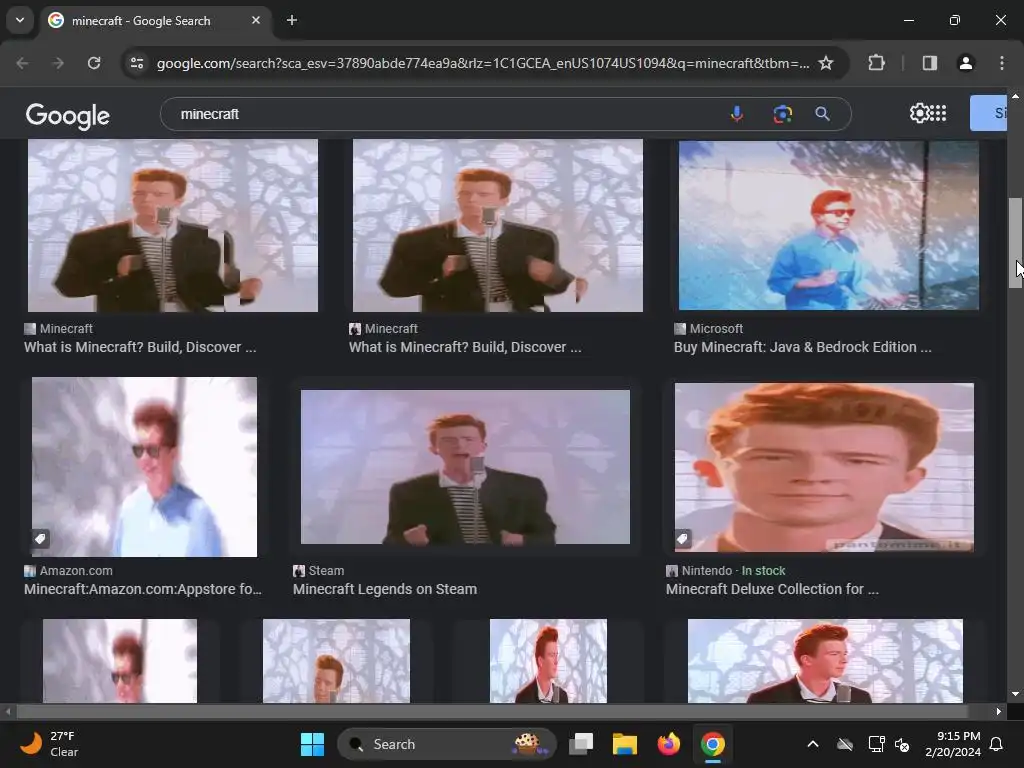
Task: Click the blue Sign in button
Action: 988,113
